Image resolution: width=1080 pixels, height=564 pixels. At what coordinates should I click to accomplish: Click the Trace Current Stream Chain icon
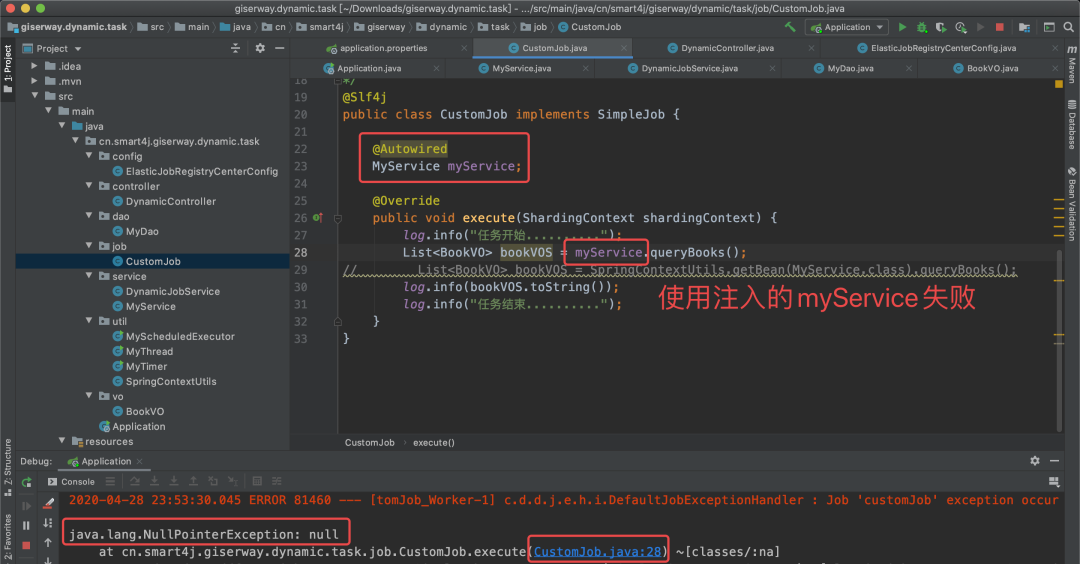tap(276, 481)
